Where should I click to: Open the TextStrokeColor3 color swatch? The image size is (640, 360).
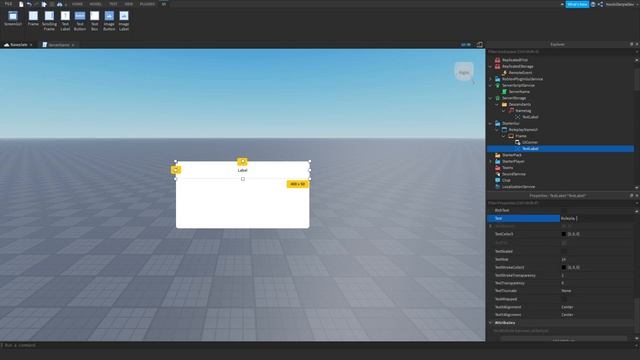564,267
